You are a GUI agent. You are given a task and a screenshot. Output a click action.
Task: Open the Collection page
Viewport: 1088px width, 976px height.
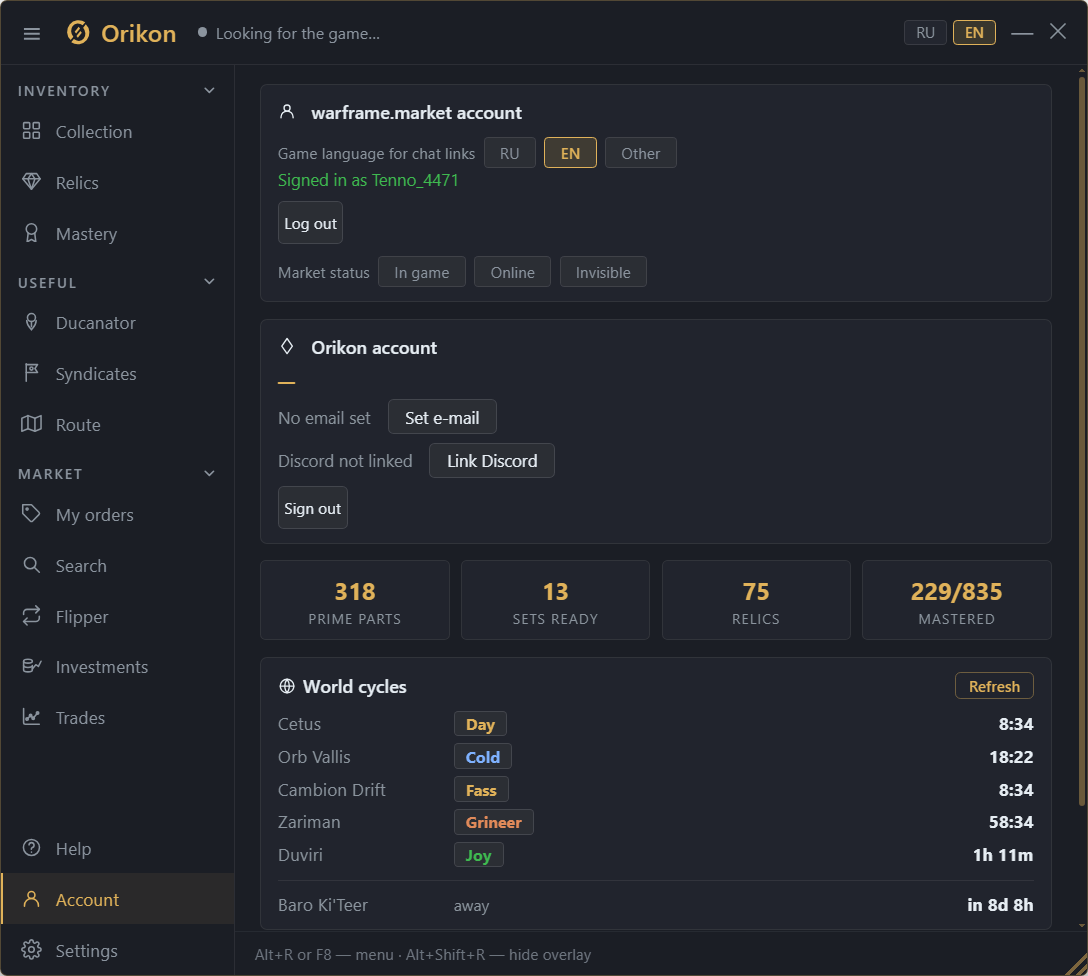[117, 132]
